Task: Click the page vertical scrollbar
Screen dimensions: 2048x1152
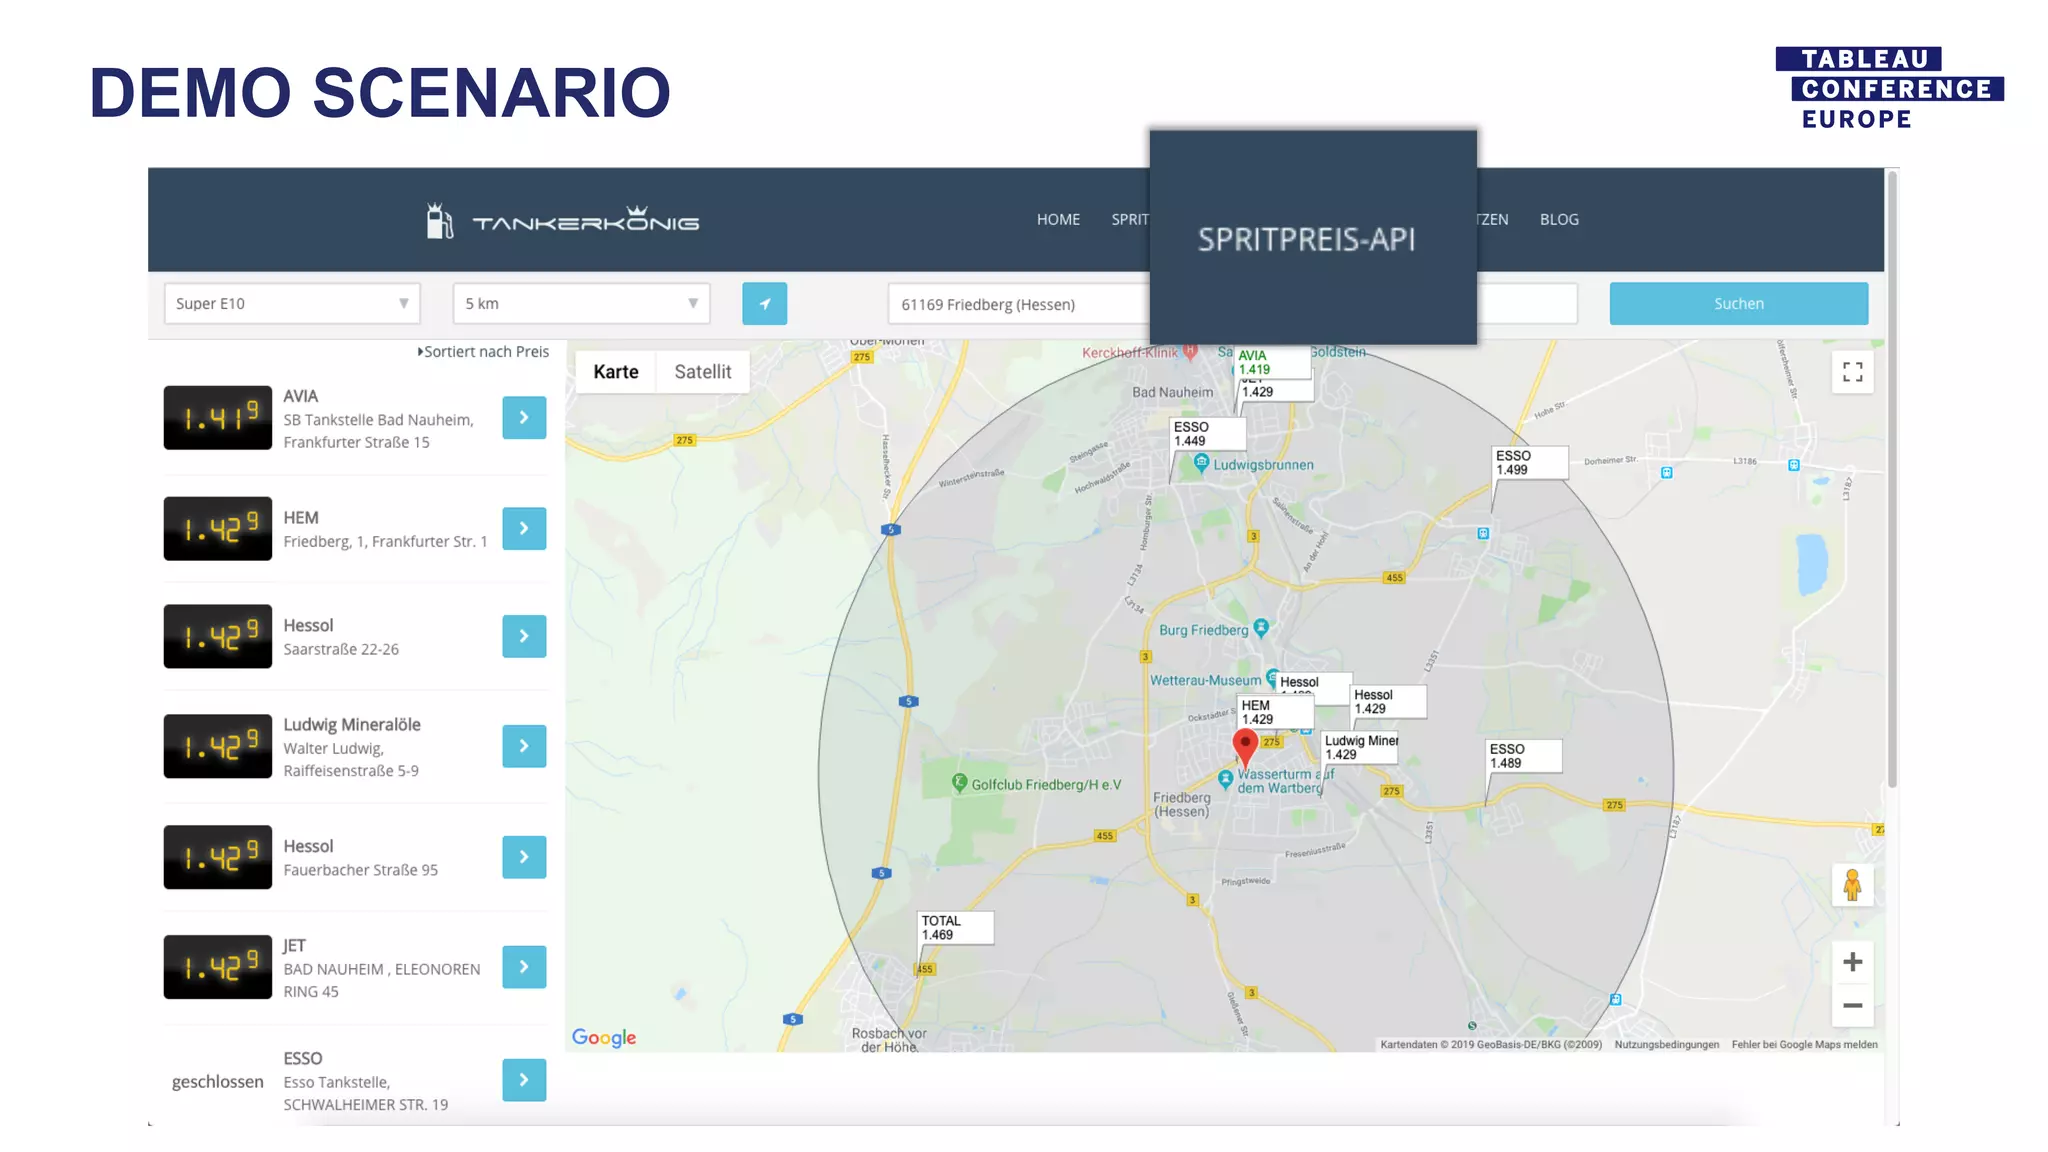Action: [1891, 480]
